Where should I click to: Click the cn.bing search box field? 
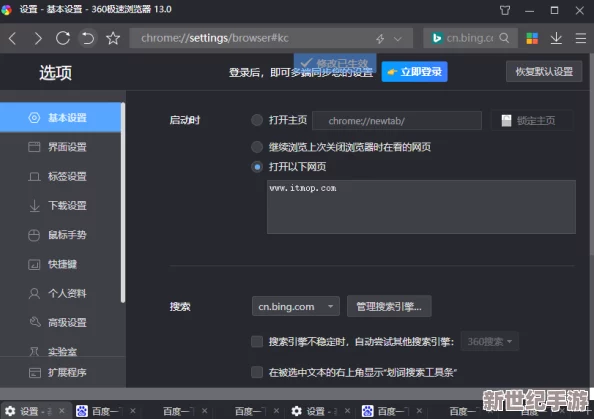click(470, 38)
